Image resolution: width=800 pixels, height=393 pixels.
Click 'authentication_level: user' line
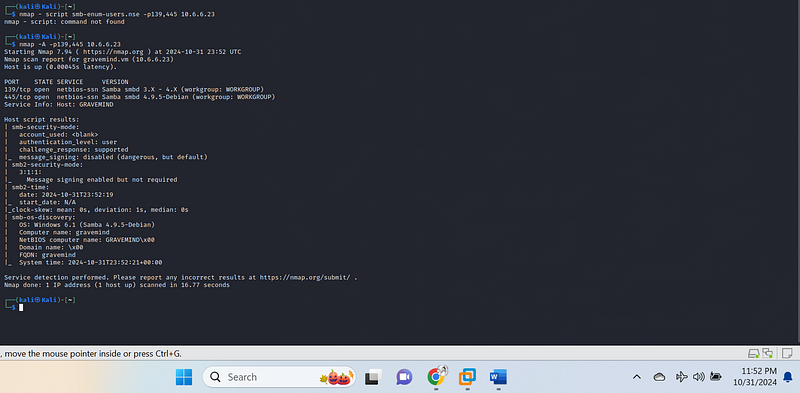tap(68, 142)
